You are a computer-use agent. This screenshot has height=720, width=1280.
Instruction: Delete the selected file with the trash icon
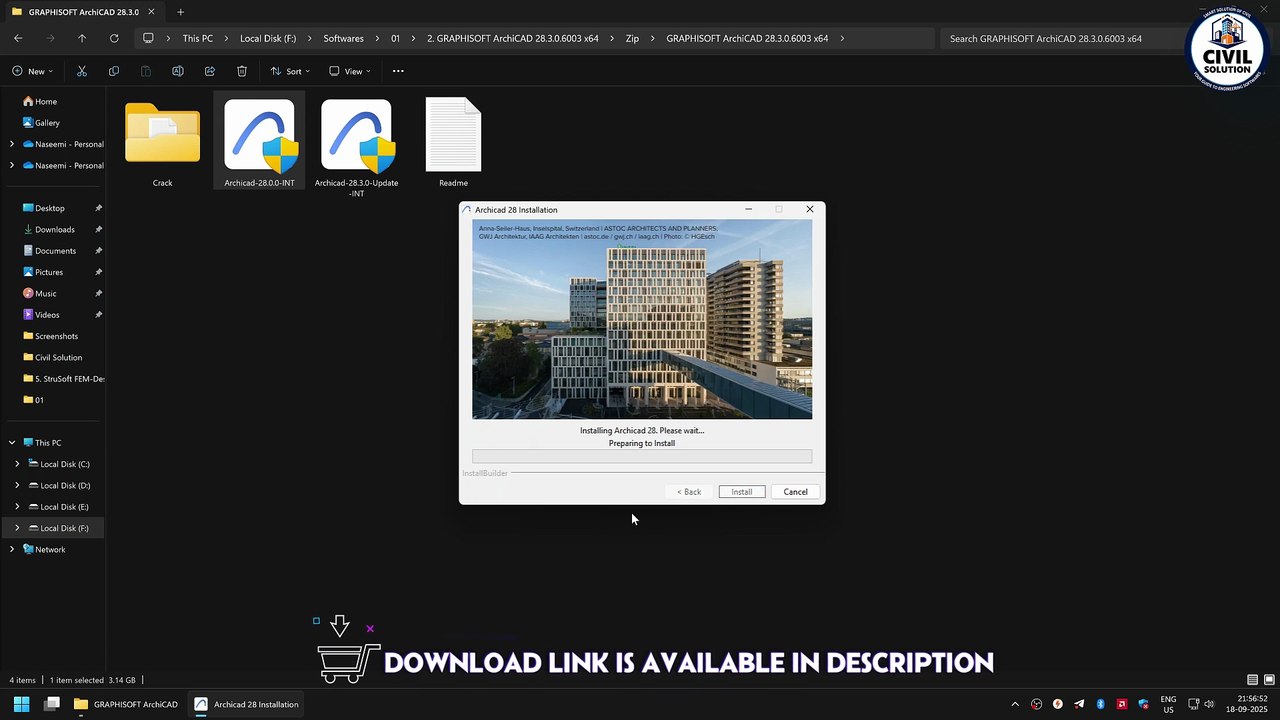[x=242, y=71]
